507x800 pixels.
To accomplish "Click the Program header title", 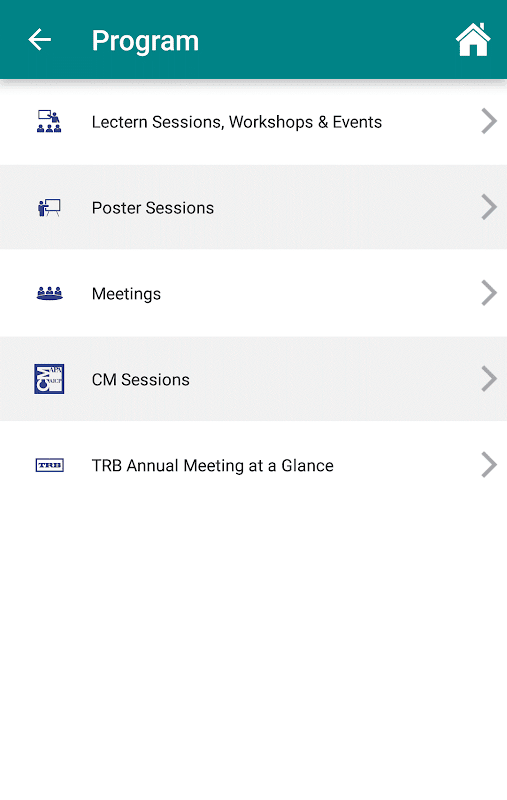I will click(x=145, y=41).
